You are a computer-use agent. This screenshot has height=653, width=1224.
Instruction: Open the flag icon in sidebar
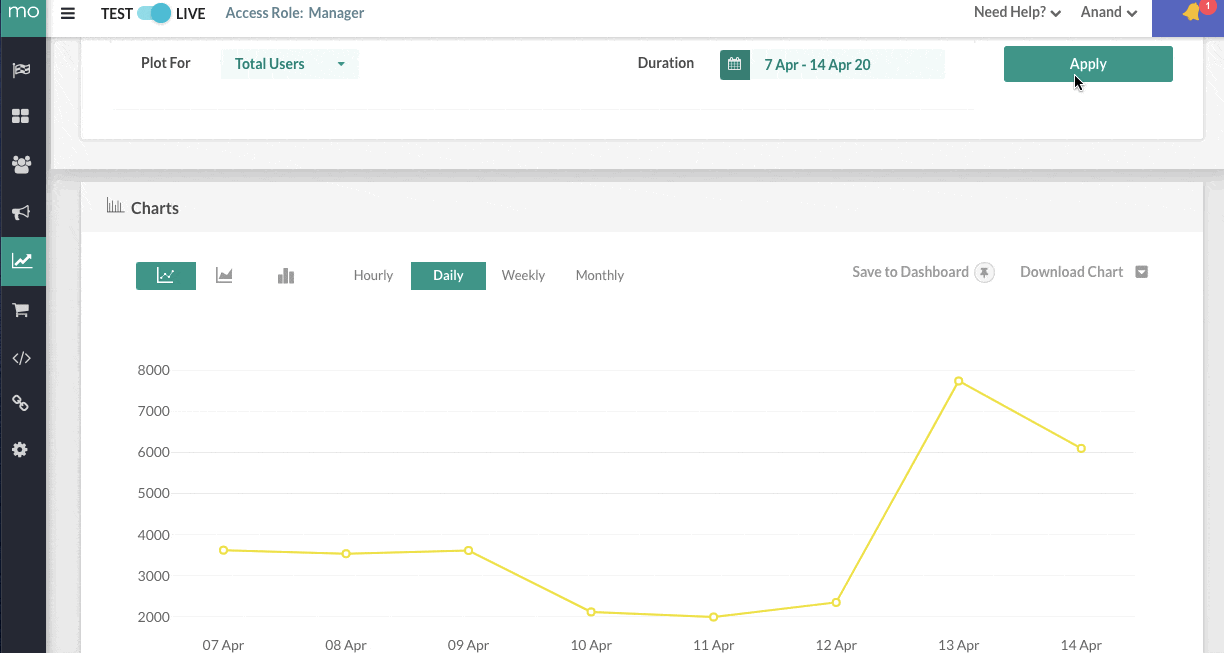[x=21, y=70]
